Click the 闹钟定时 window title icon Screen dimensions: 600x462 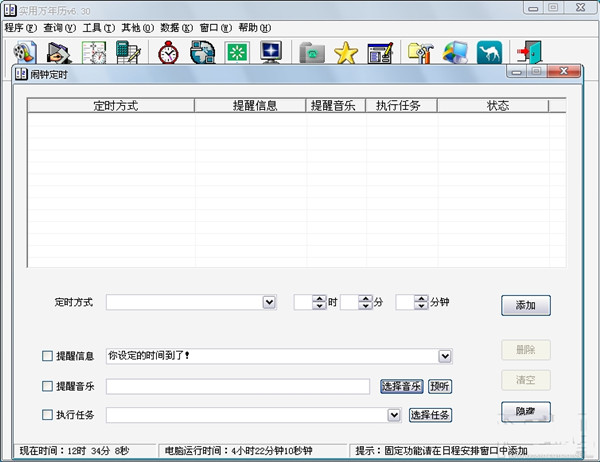pos(21,74)
